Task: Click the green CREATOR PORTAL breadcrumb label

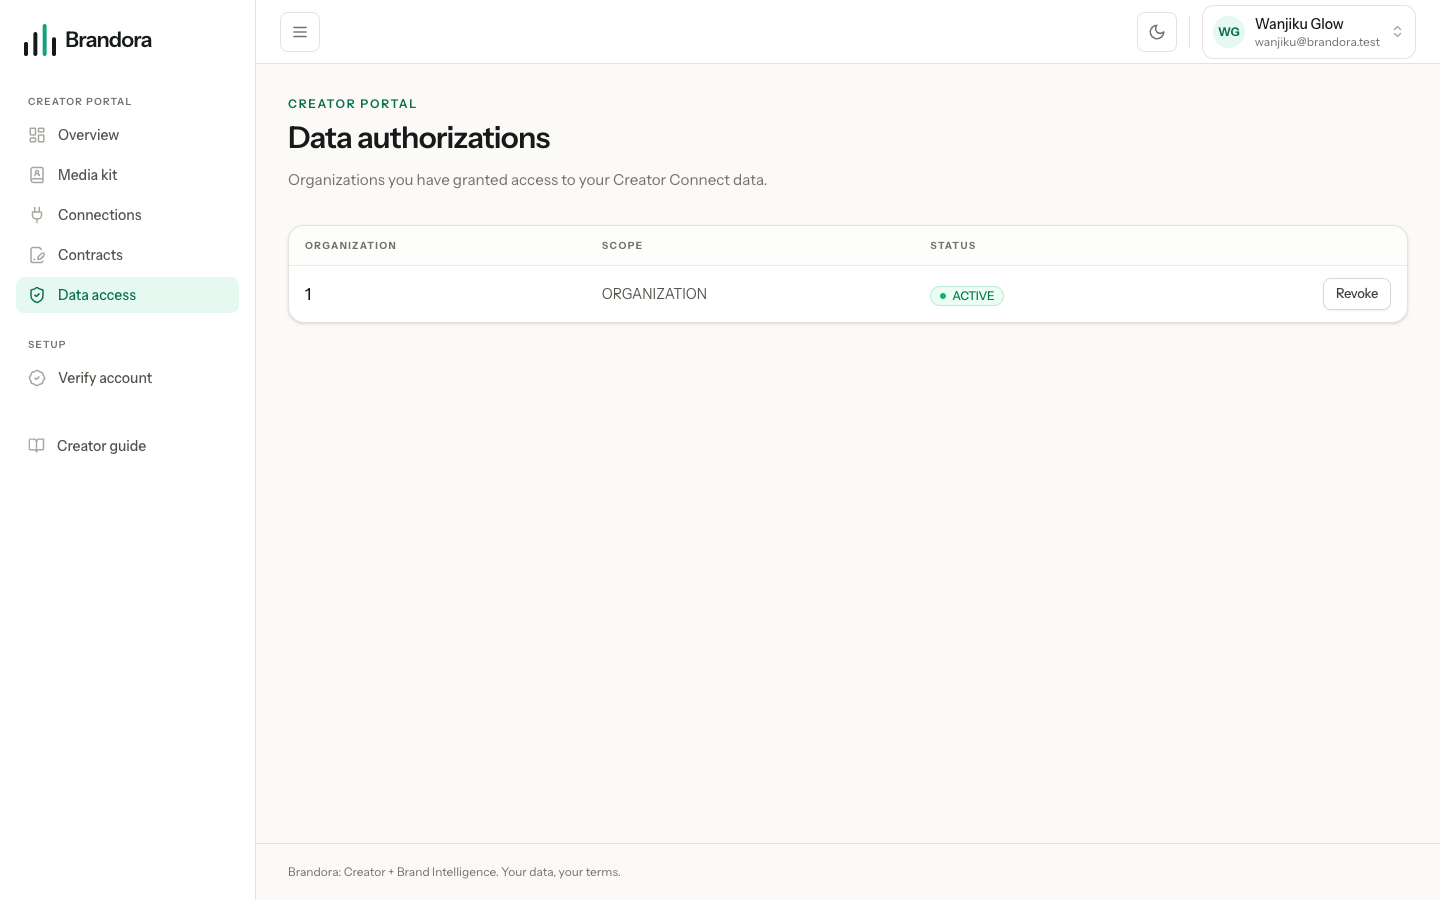Action: [352, 104]
